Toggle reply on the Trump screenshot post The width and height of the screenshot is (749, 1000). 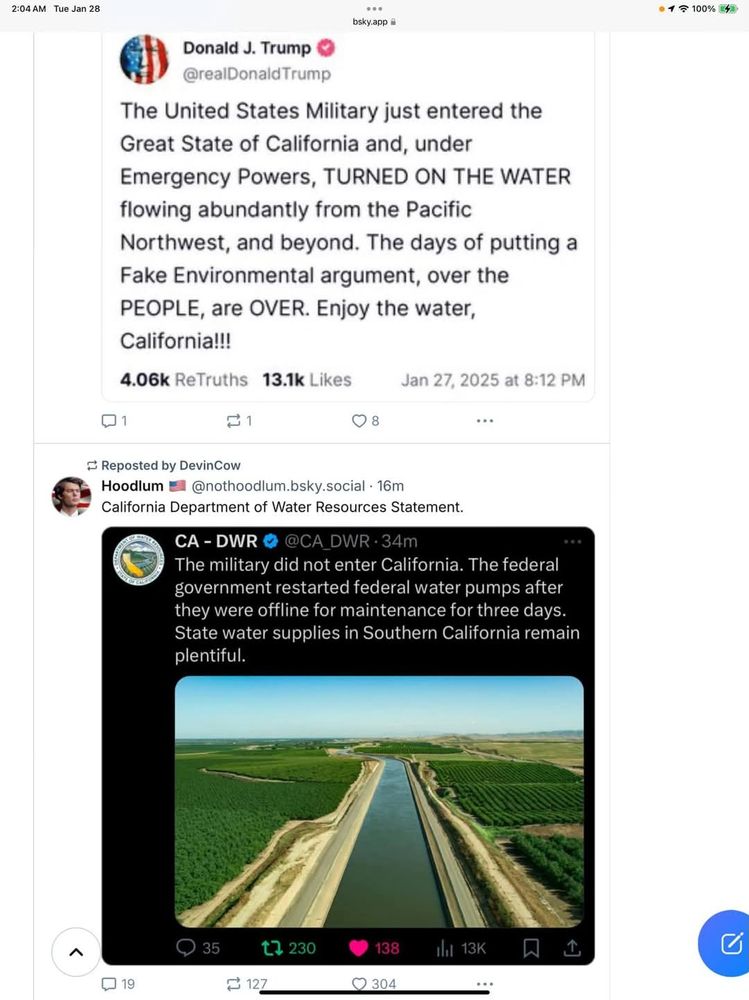point(111,420)
